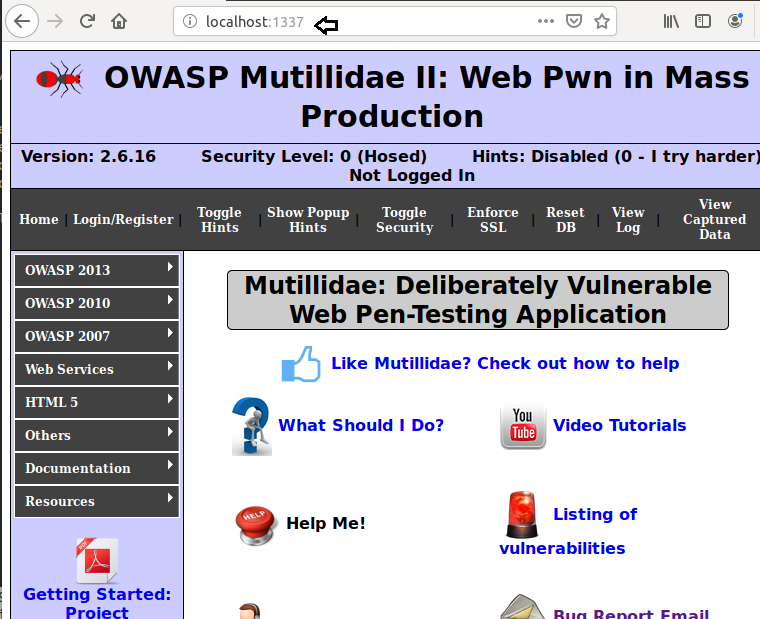Open the Firefox library icon

pyautogui.click(x=672, y=21)
